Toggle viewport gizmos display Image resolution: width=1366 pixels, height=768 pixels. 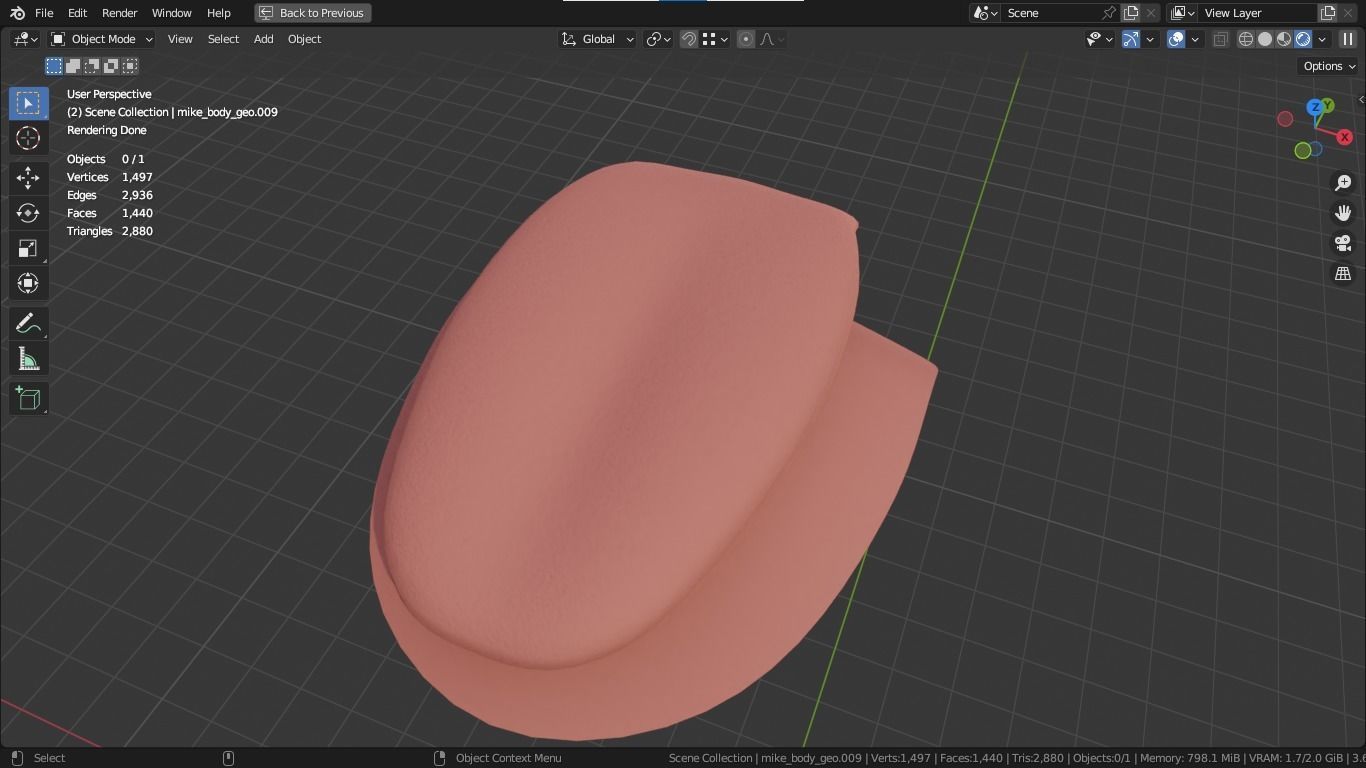pyautogui.click(x=1131, y=39)
